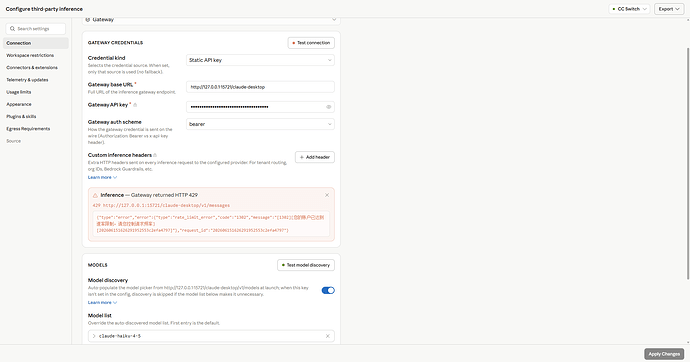Click lock icon beside Custom inference headers
This screenshot has width=690, height=362.
coord(155,155)
